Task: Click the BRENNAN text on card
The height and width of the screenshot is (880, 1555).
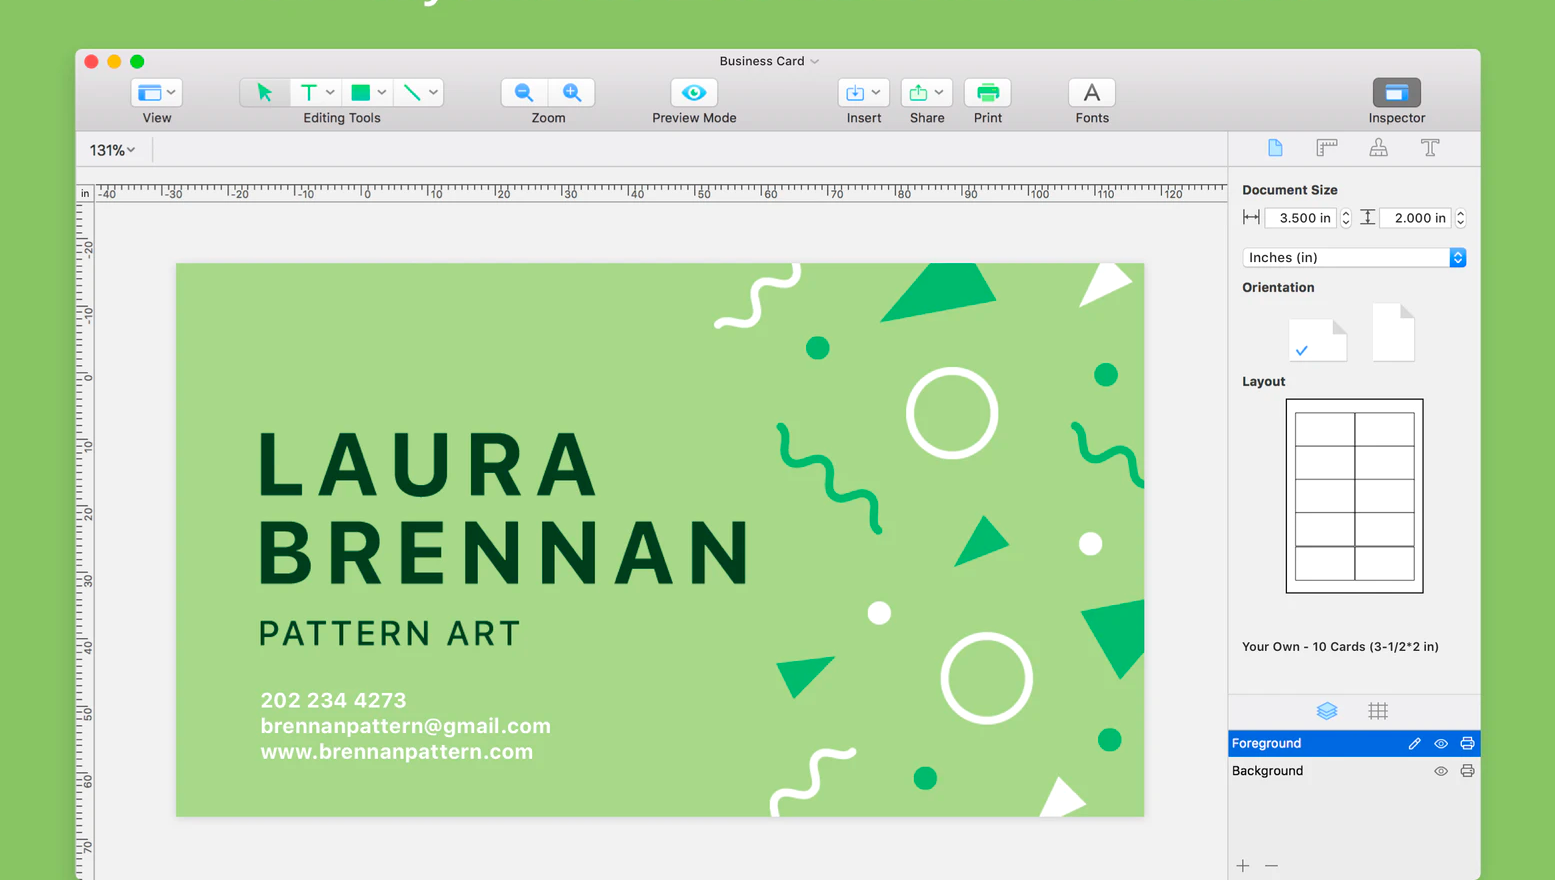Action: click(504, 552)
